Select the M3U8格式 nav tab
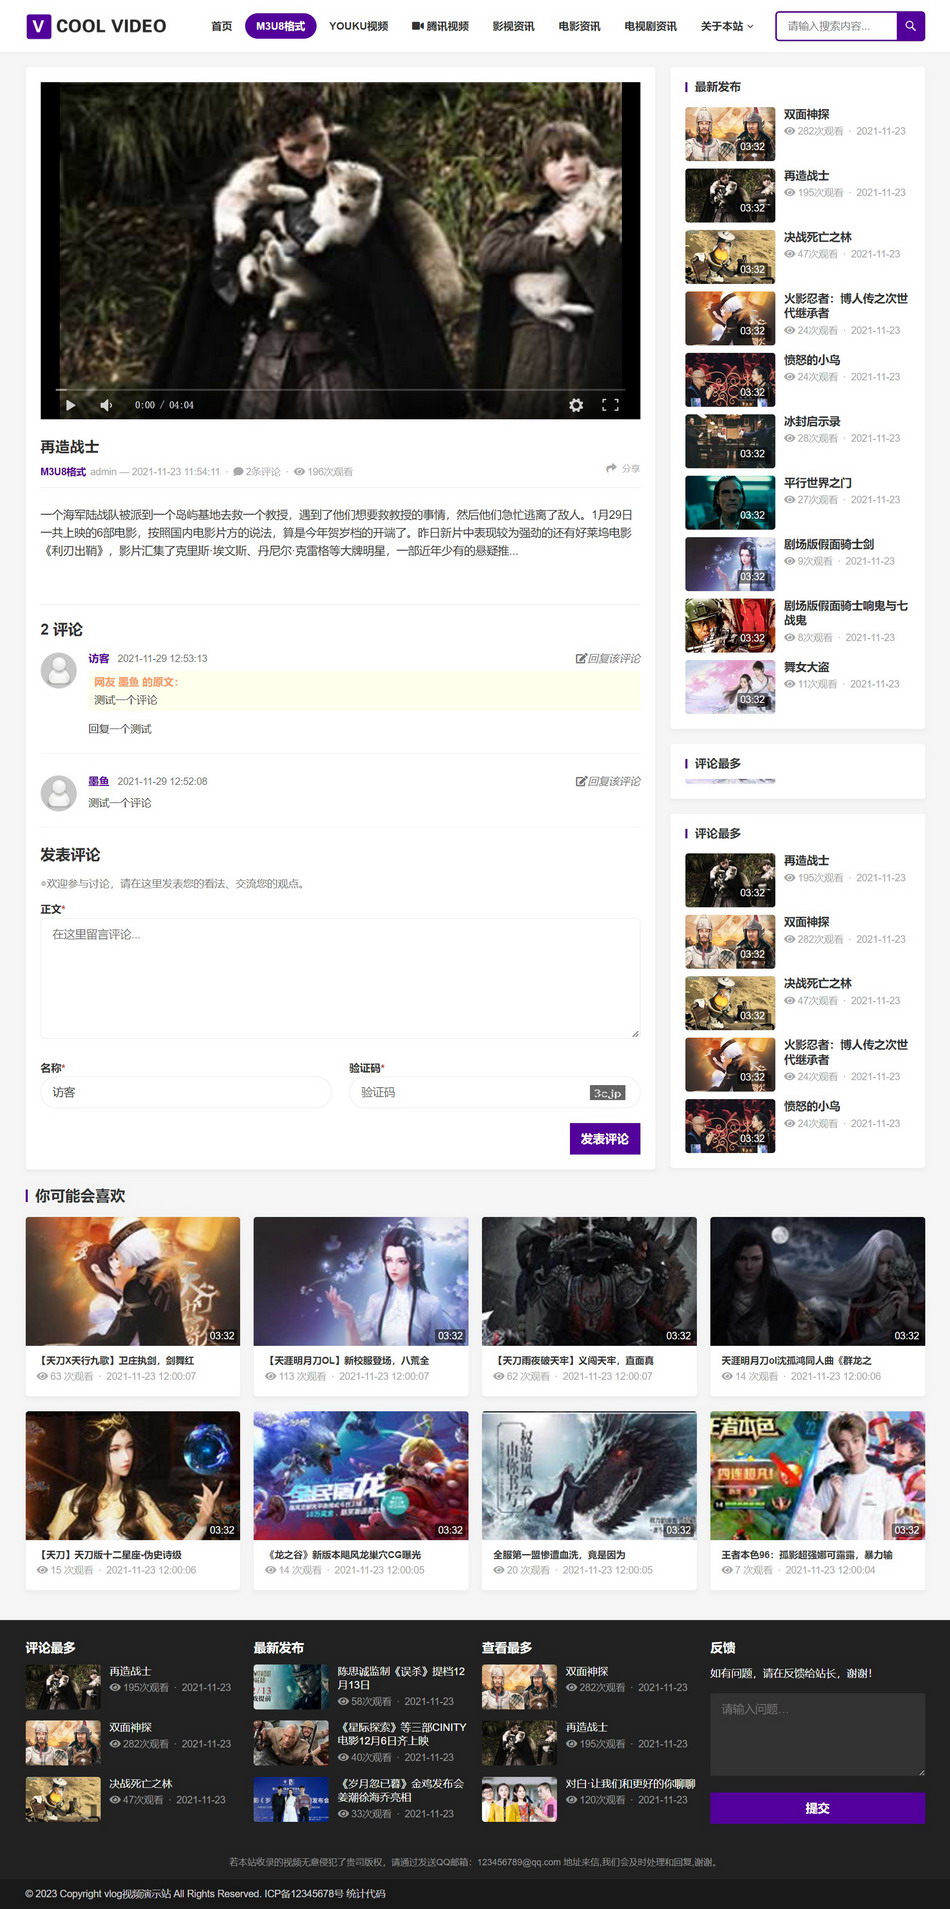Image resolution: width=950 pixels, height=1909 pixels. click(x=281, y=26)
